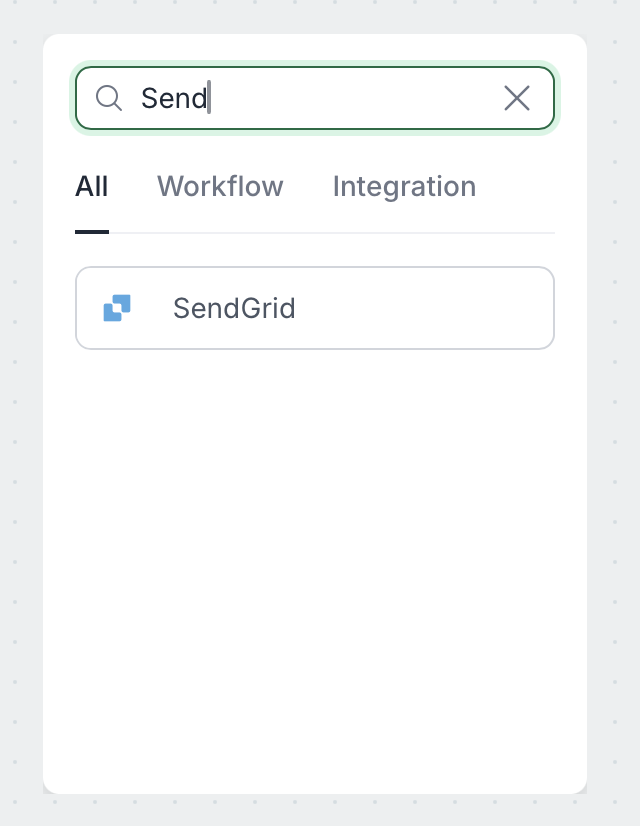Click the blue SendGrid logo icon
This screenshot has height=826, width=640.
(117, 308)
